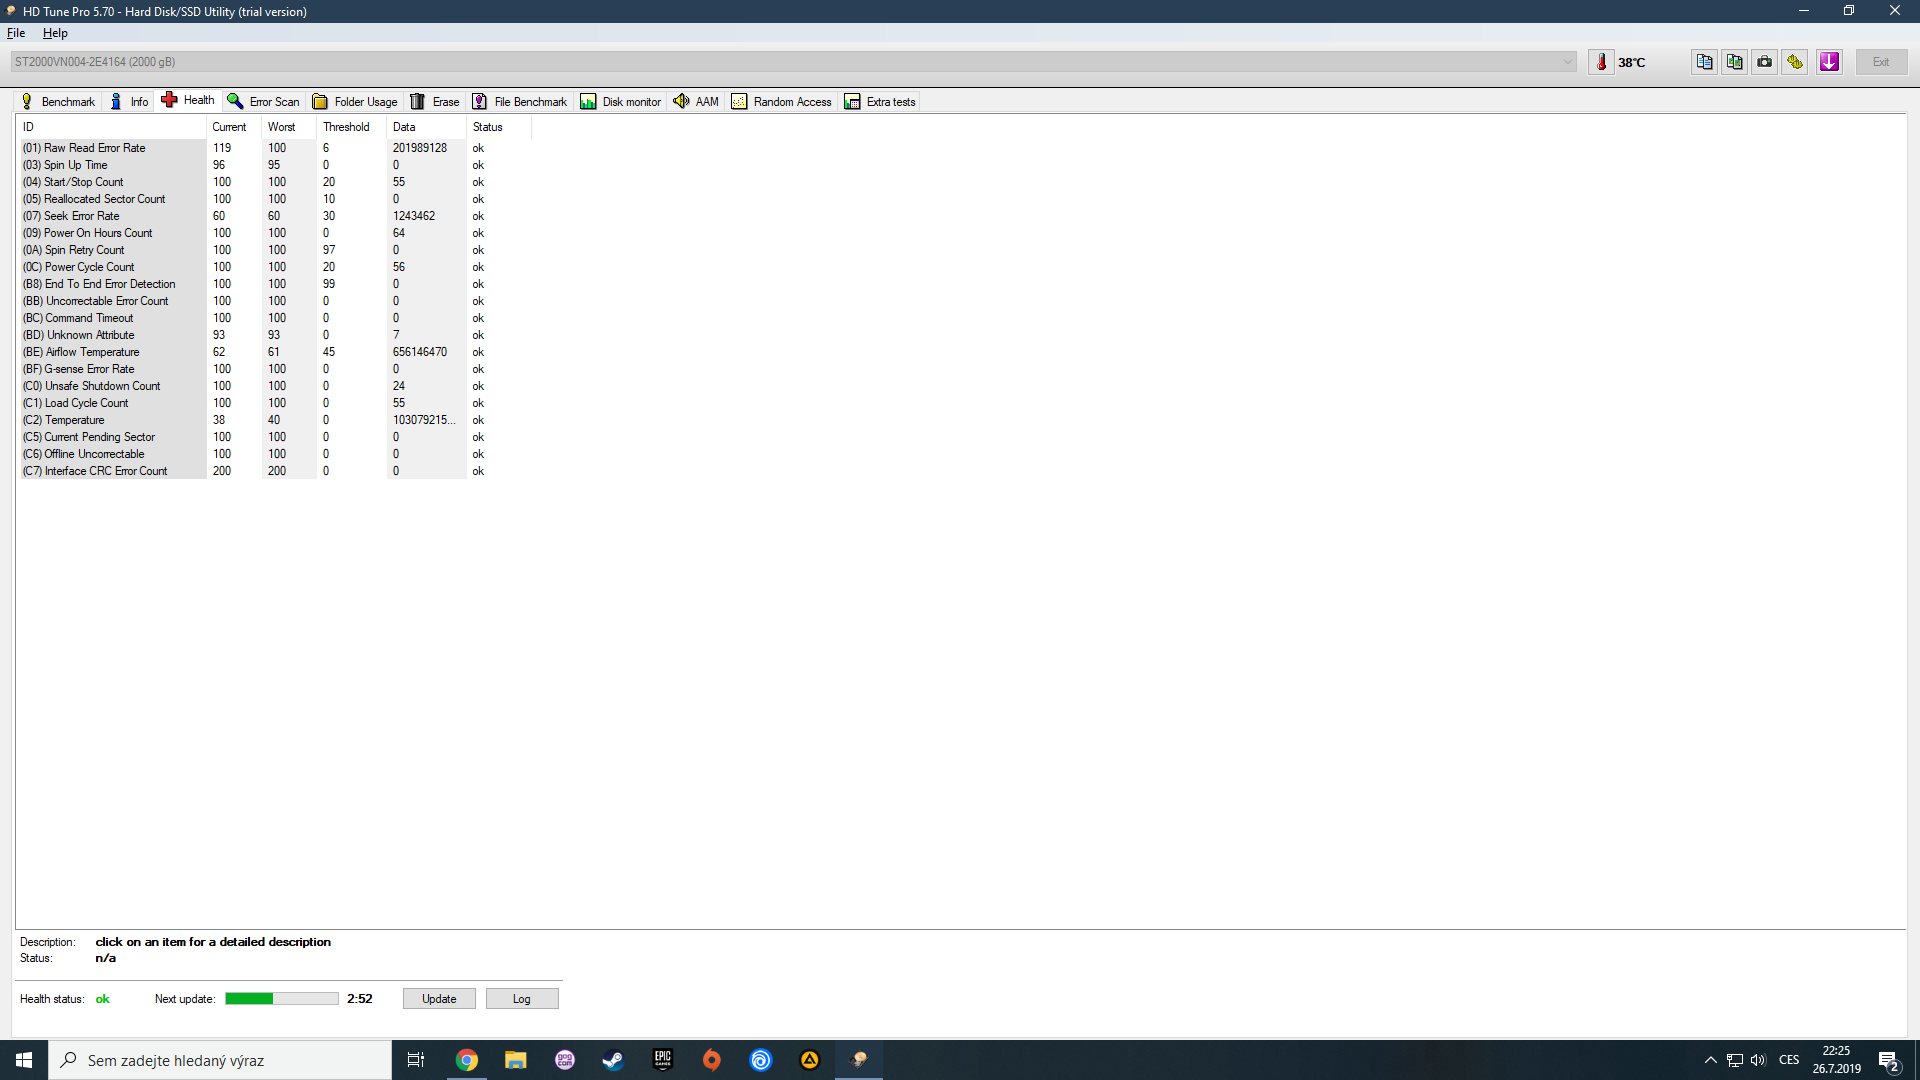The height and width of the screenshot is (1080, 1920).
Task: Show hidden system tray icons chevron
Action: 1710,1060
